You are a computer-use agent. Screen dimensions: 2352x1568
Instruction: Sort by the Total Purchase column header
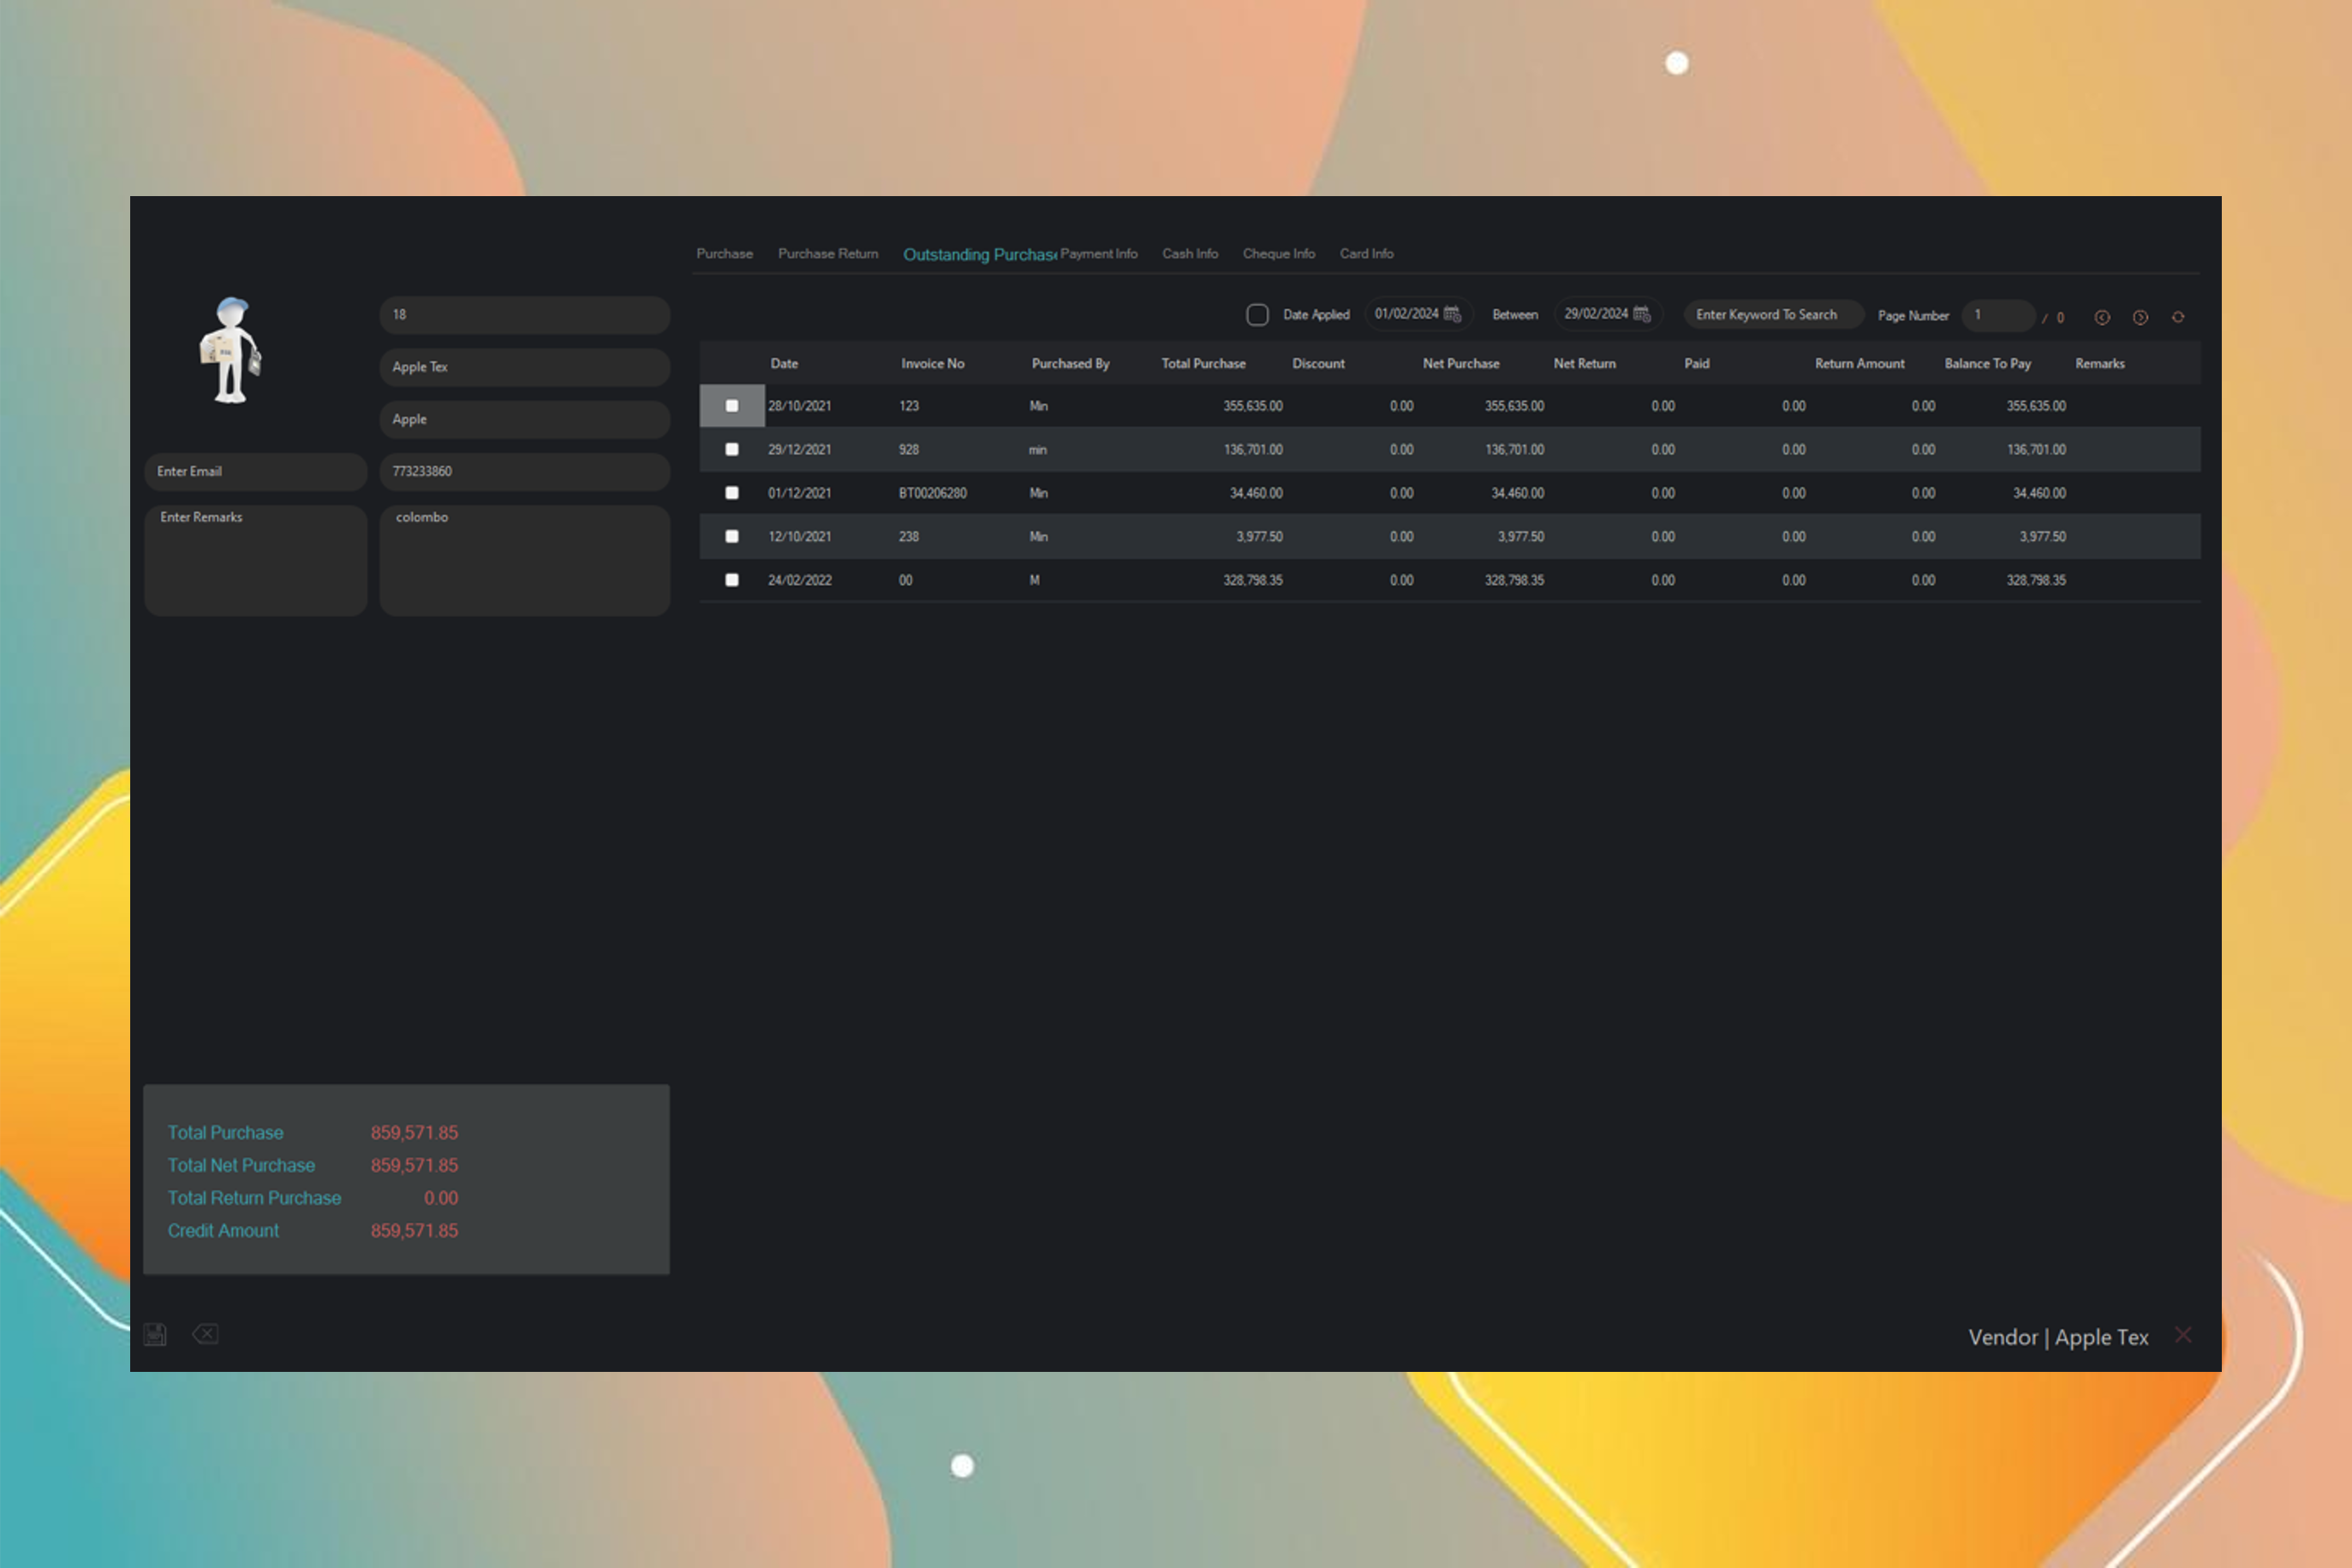pos(1204,364)
